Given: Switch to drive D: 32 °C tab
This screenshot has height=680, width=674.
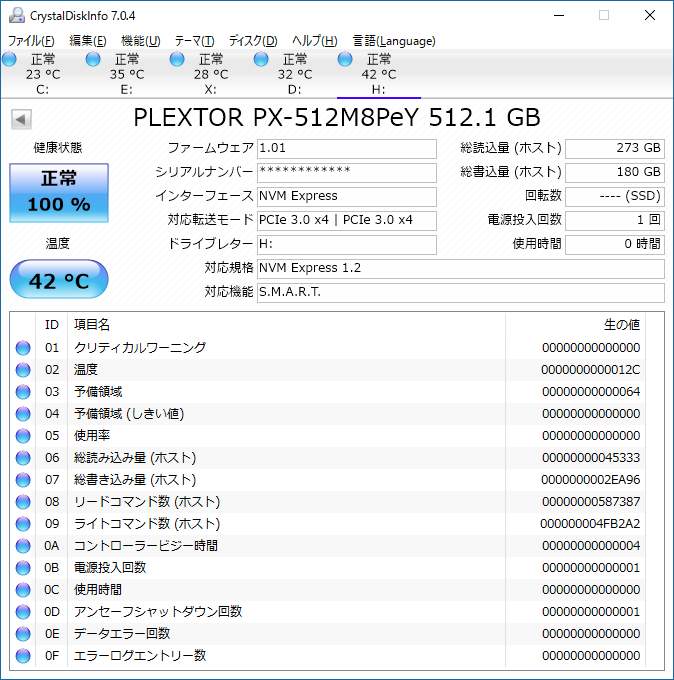Looking at the screenshot, I should [x=295, y=74].
